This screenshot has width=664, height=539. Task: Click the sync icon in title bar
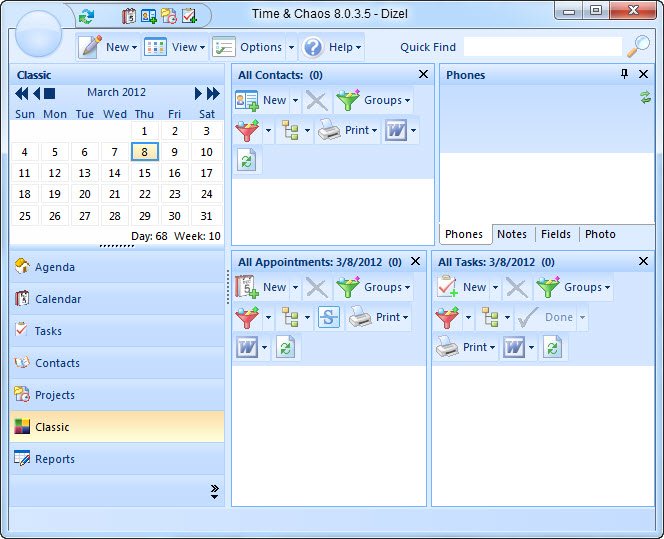click(x=86, y=16)
